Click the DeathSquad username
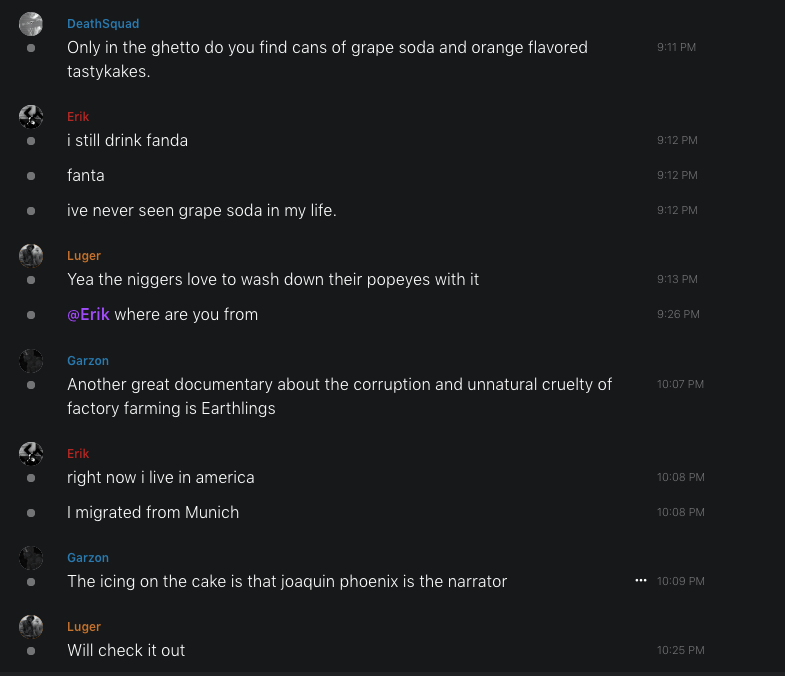This screenshot has height=676, width=785. tap(103, 24)
